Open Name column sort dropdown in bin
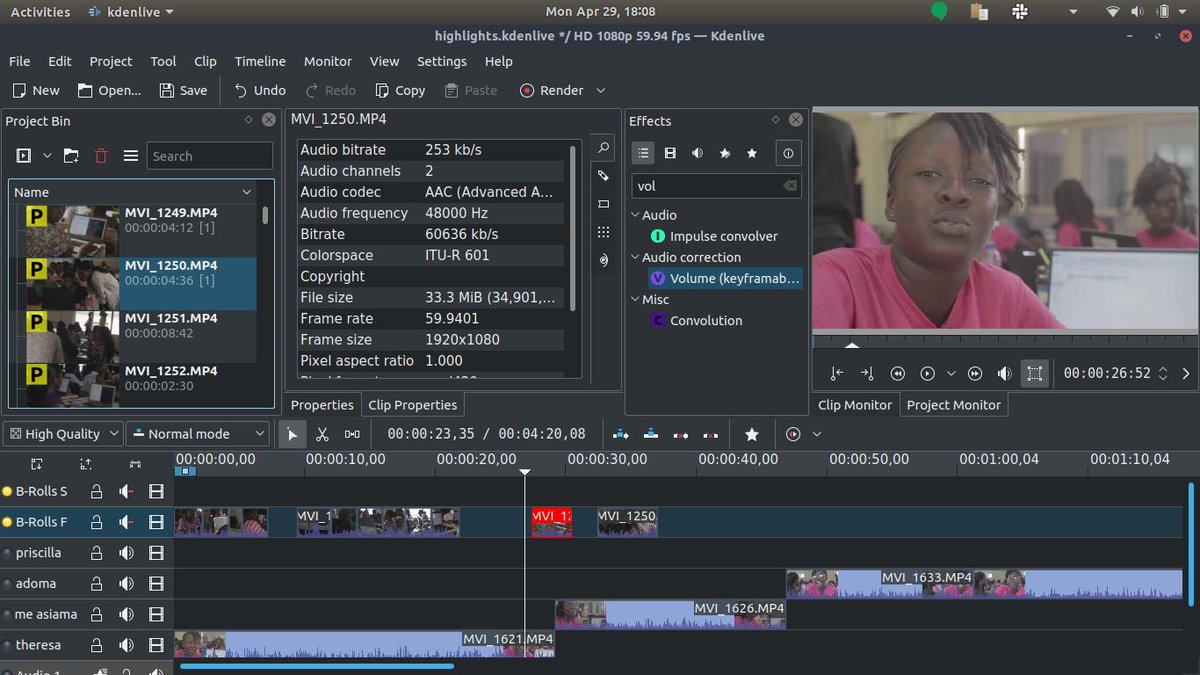1200x675 pixels. pos(247,192)
